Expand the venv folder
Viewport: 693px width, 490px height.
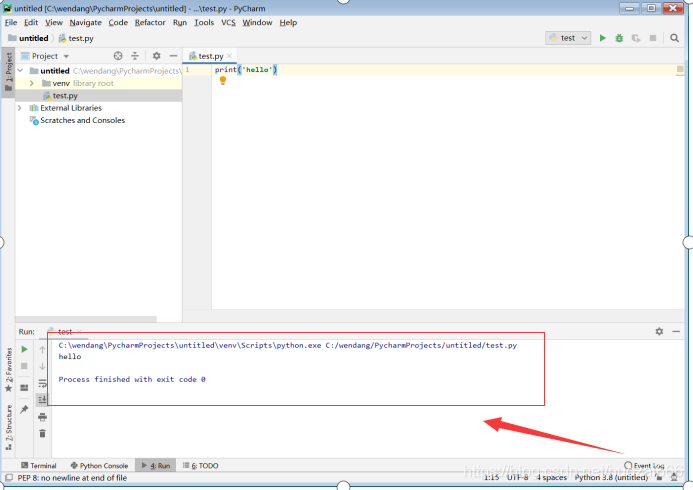click(32, 83)
